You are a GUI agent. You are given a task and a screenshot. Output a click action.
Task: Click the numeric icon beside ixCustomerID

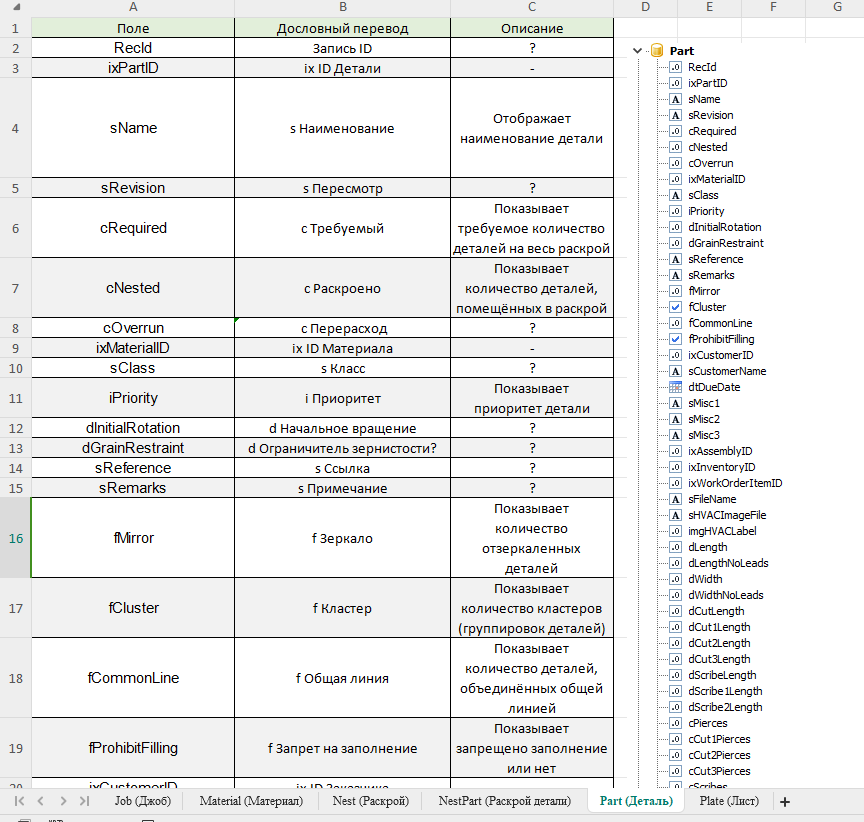[676, 355]
